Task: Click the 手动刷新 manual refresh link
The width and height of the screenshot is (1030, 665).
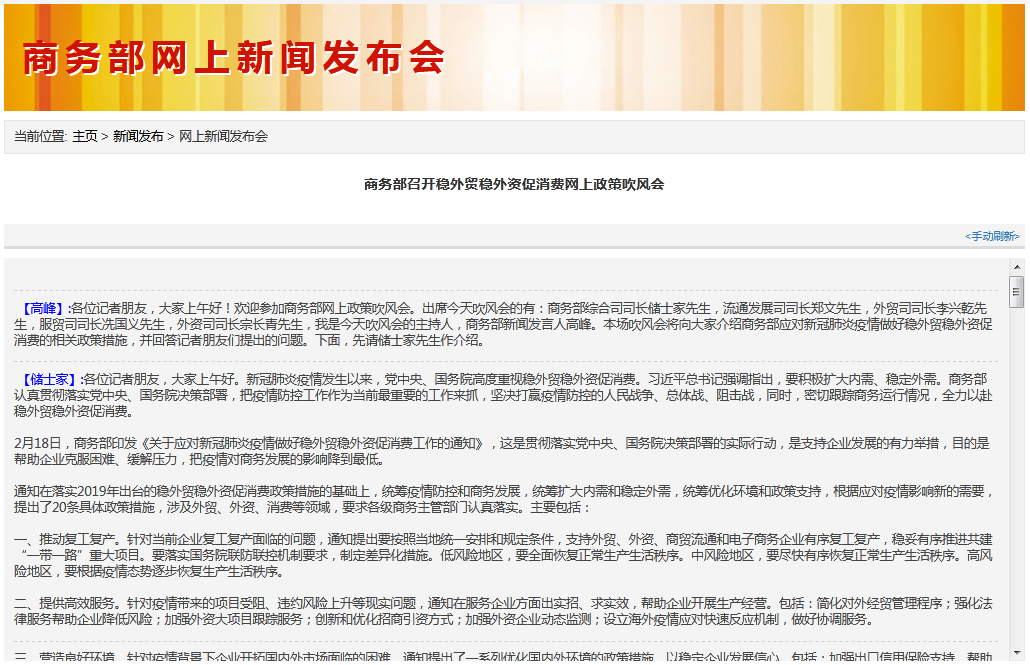Action: tap(991, 236)
